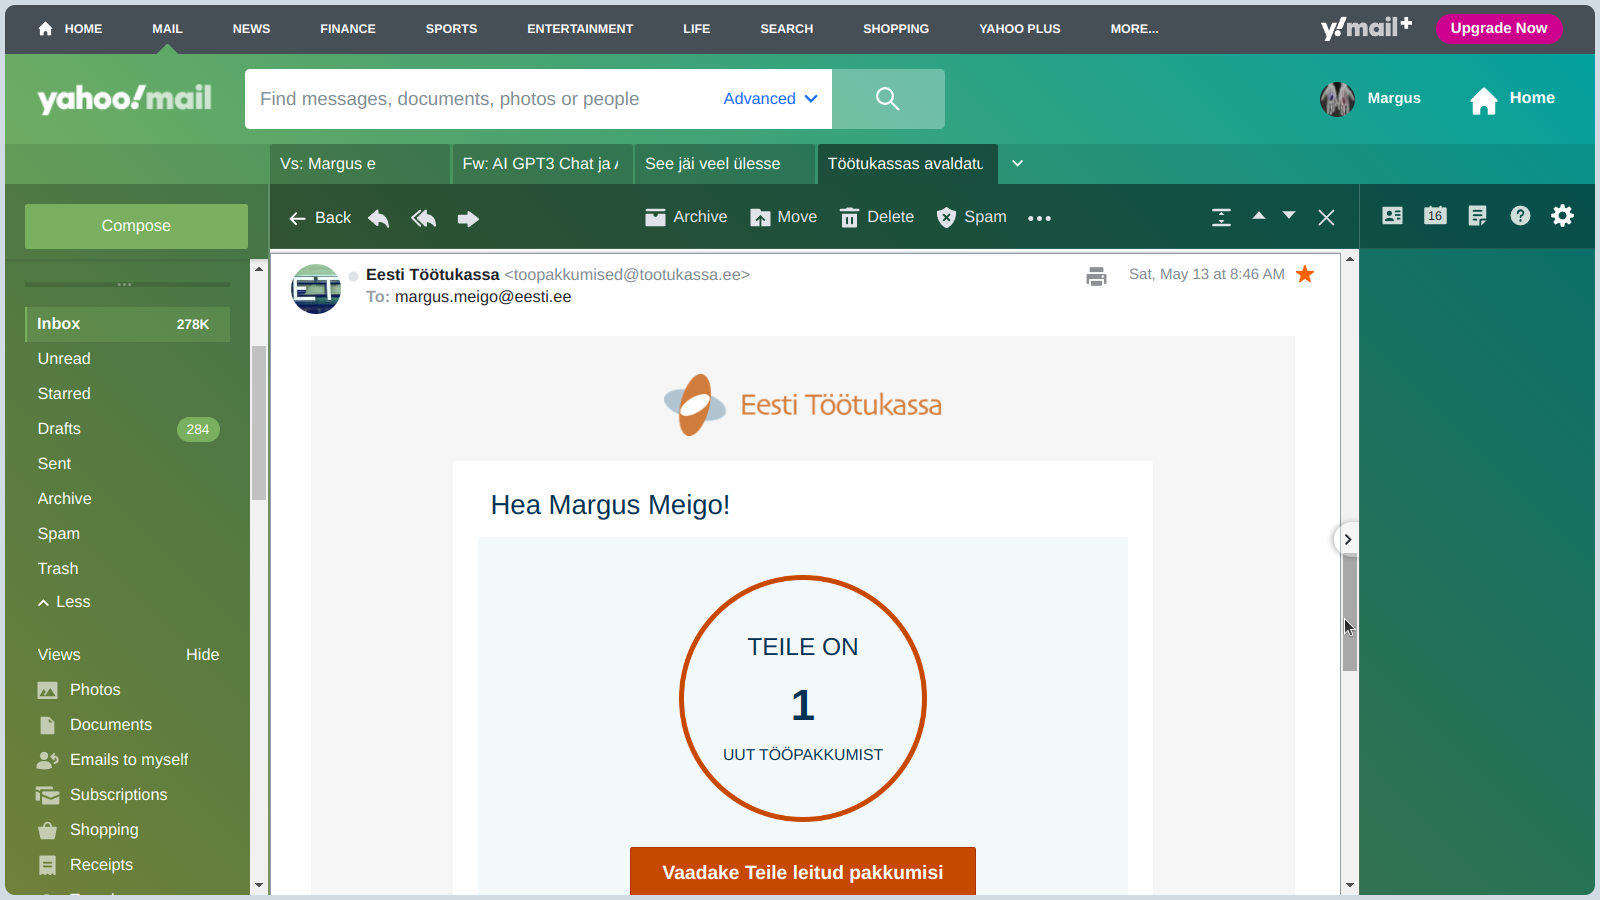Open the Margus profile avatar

click(1337, 99)
